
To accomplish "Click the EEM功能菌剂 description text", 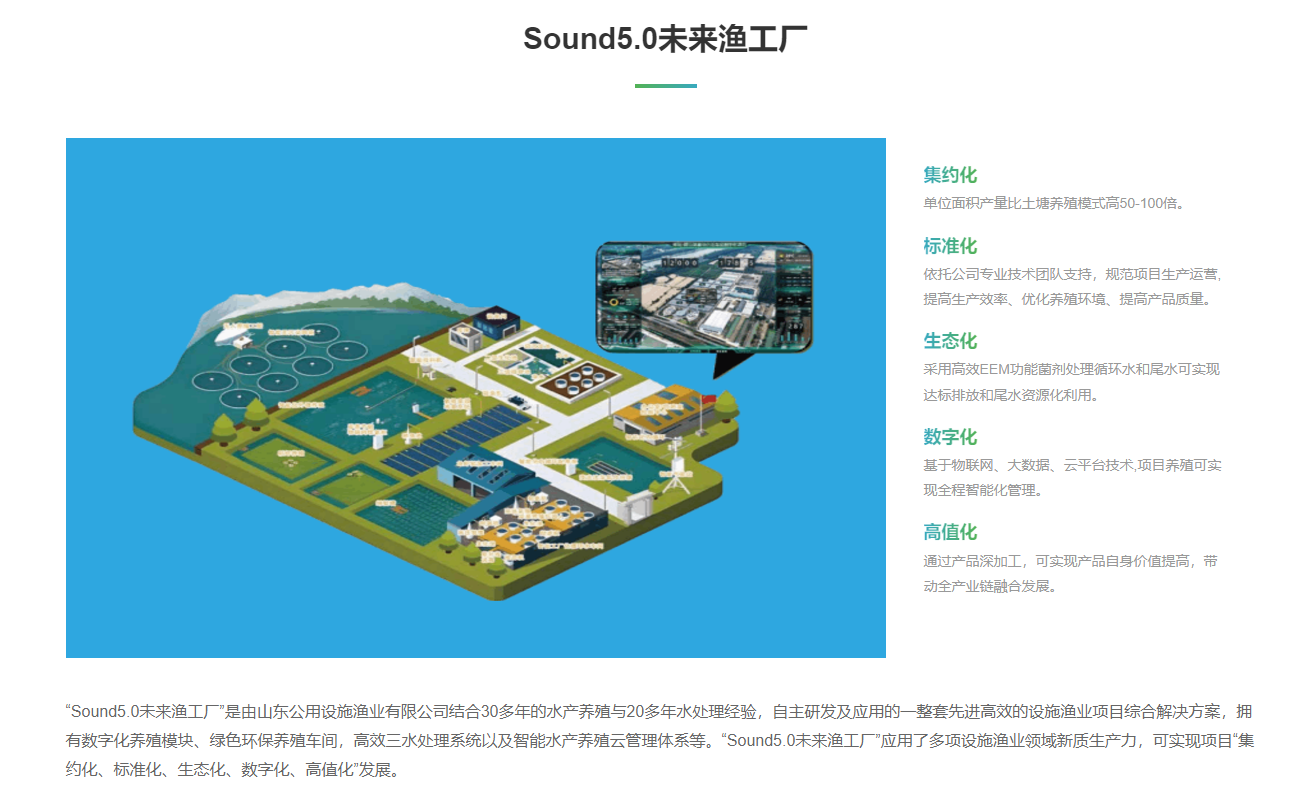I will tap(1071, 369).
